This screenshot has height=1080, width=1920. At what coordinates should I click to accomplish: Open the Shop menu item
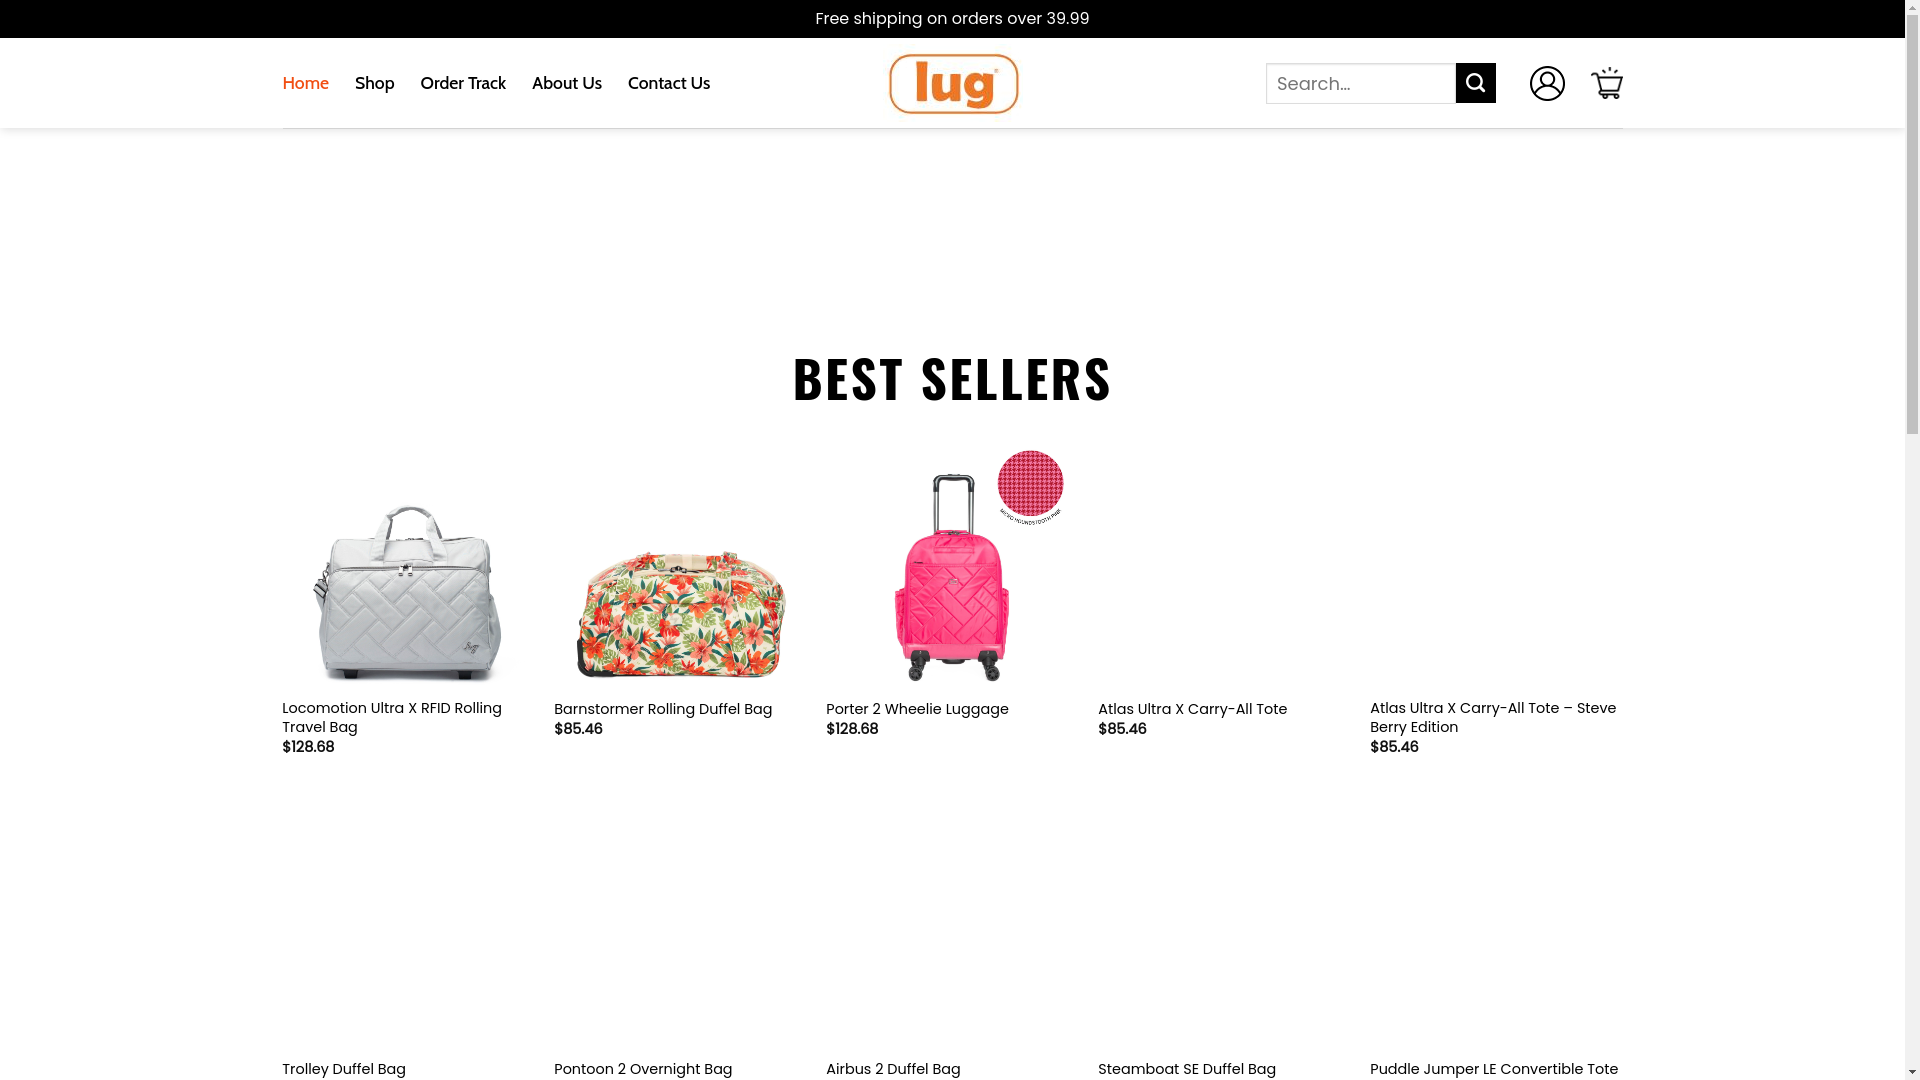coord(374,83)
